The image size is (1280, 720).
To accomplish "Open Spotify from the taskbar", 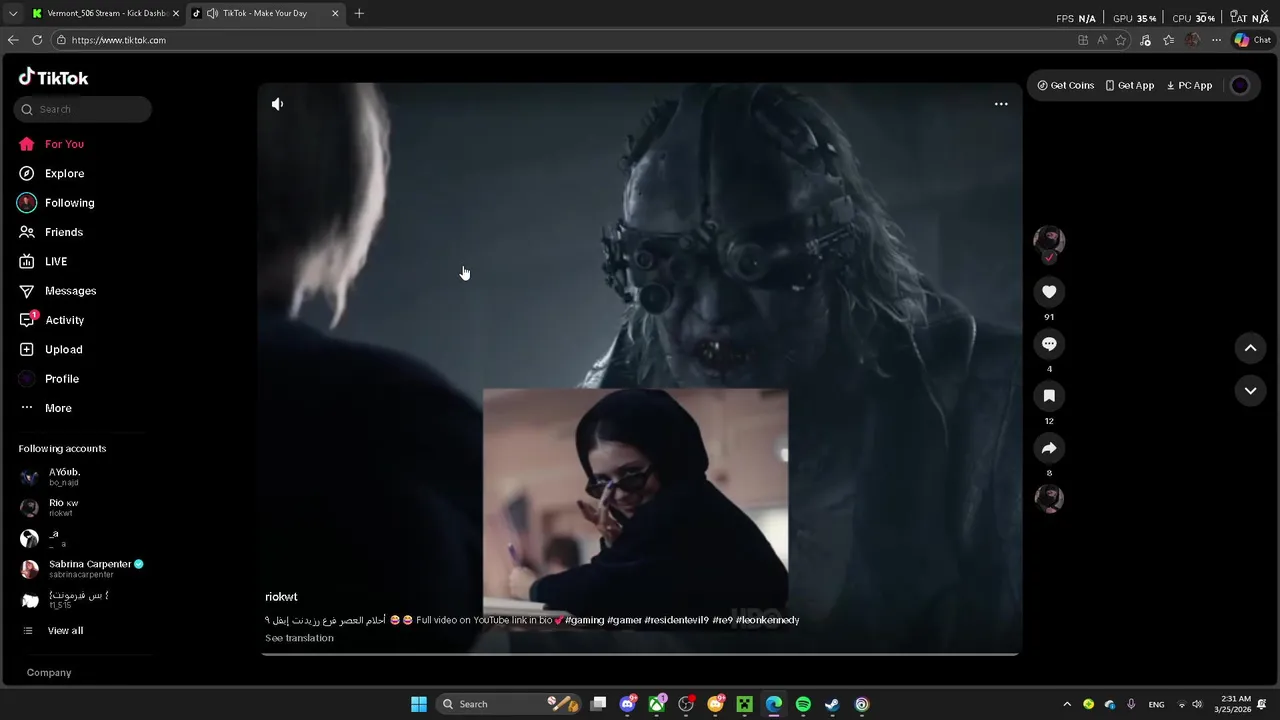I will click(x=803, y=704).
